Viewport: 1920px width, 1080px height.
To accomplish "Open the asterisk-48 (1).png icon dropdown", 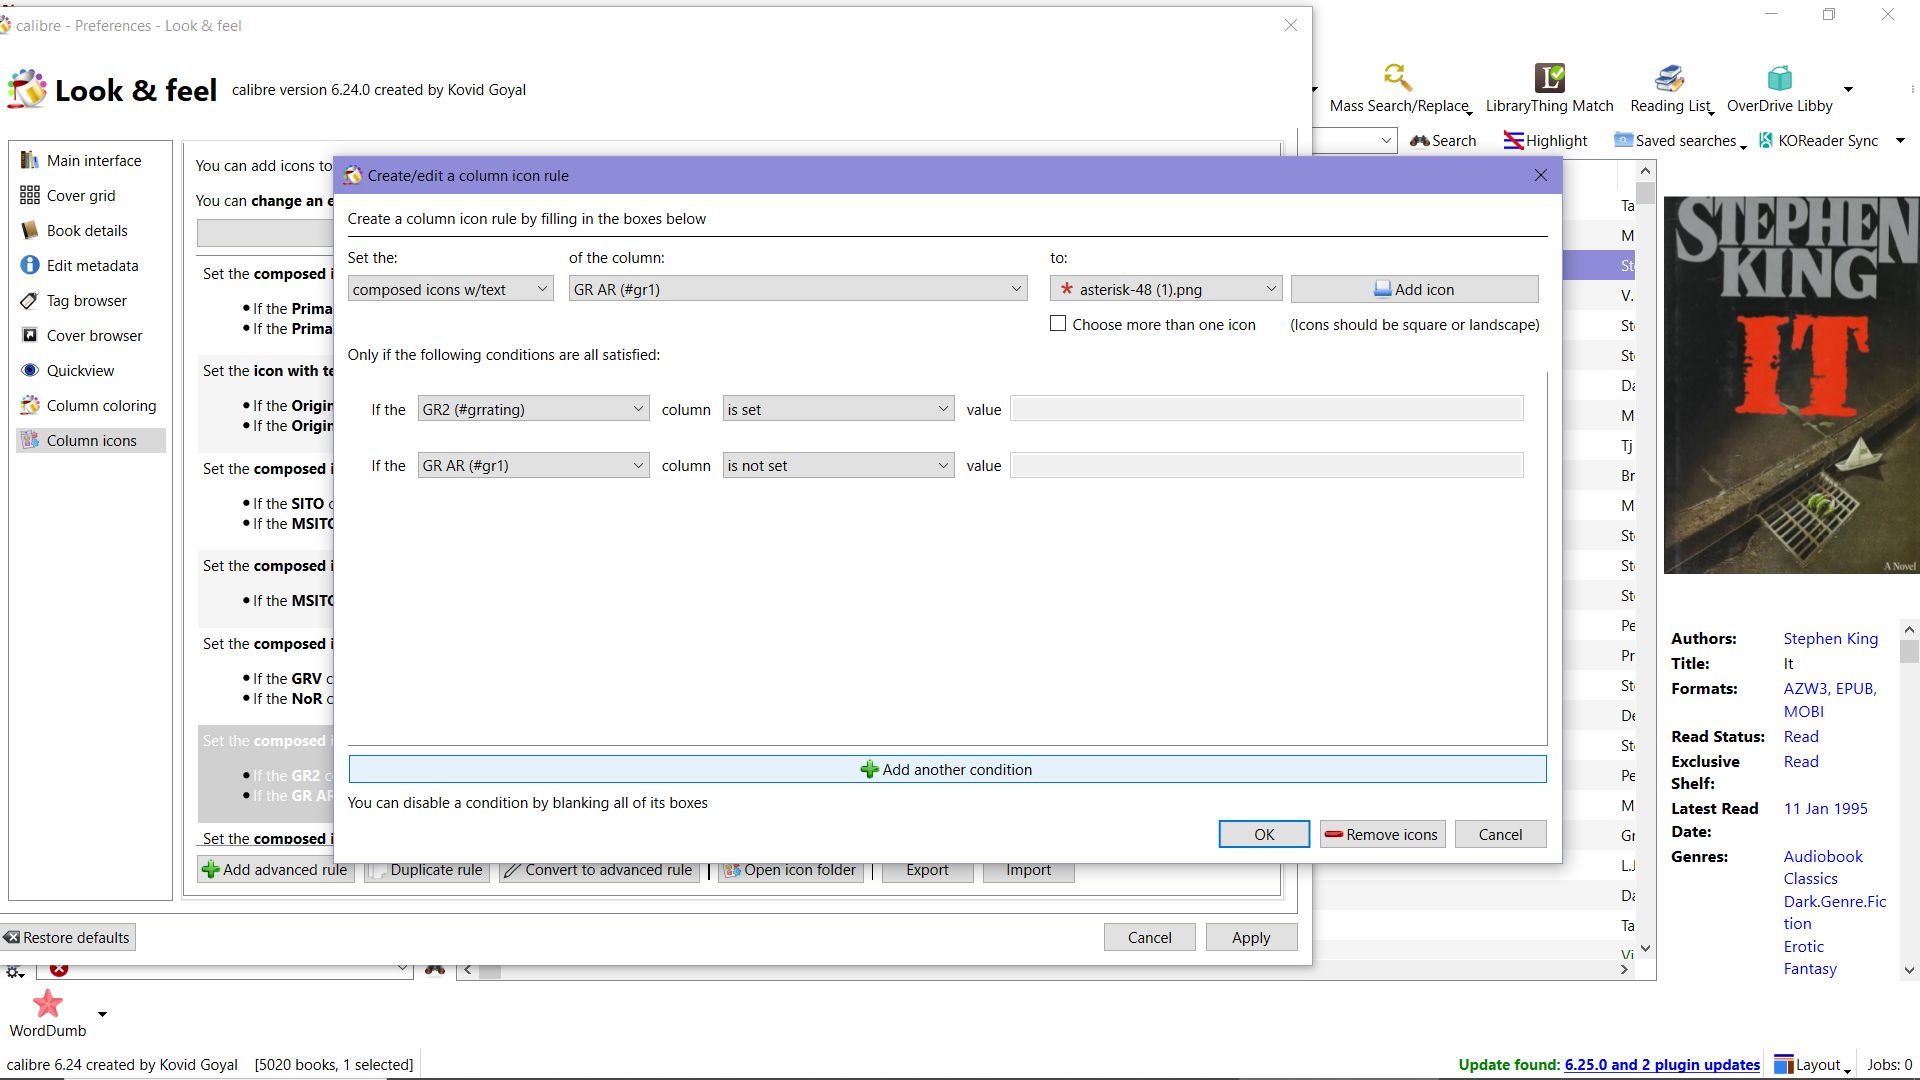I will 1166,290.
